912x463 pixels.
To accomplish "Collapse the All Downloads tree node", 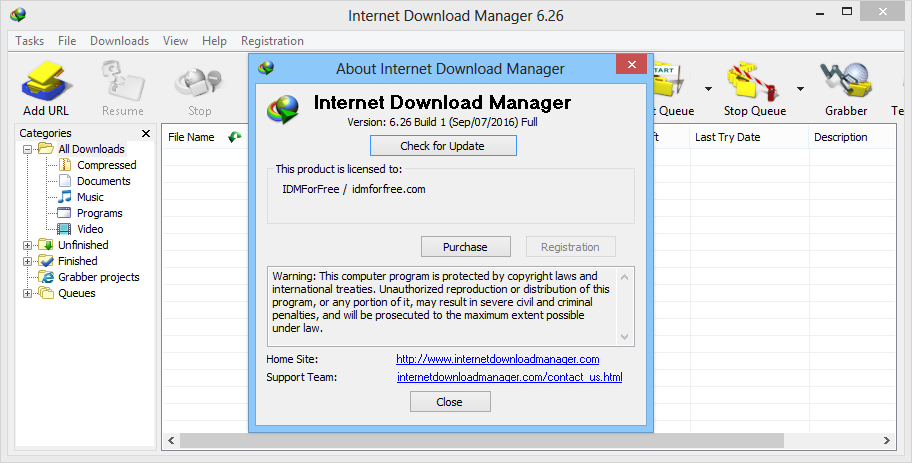I will tap(27, 149).
